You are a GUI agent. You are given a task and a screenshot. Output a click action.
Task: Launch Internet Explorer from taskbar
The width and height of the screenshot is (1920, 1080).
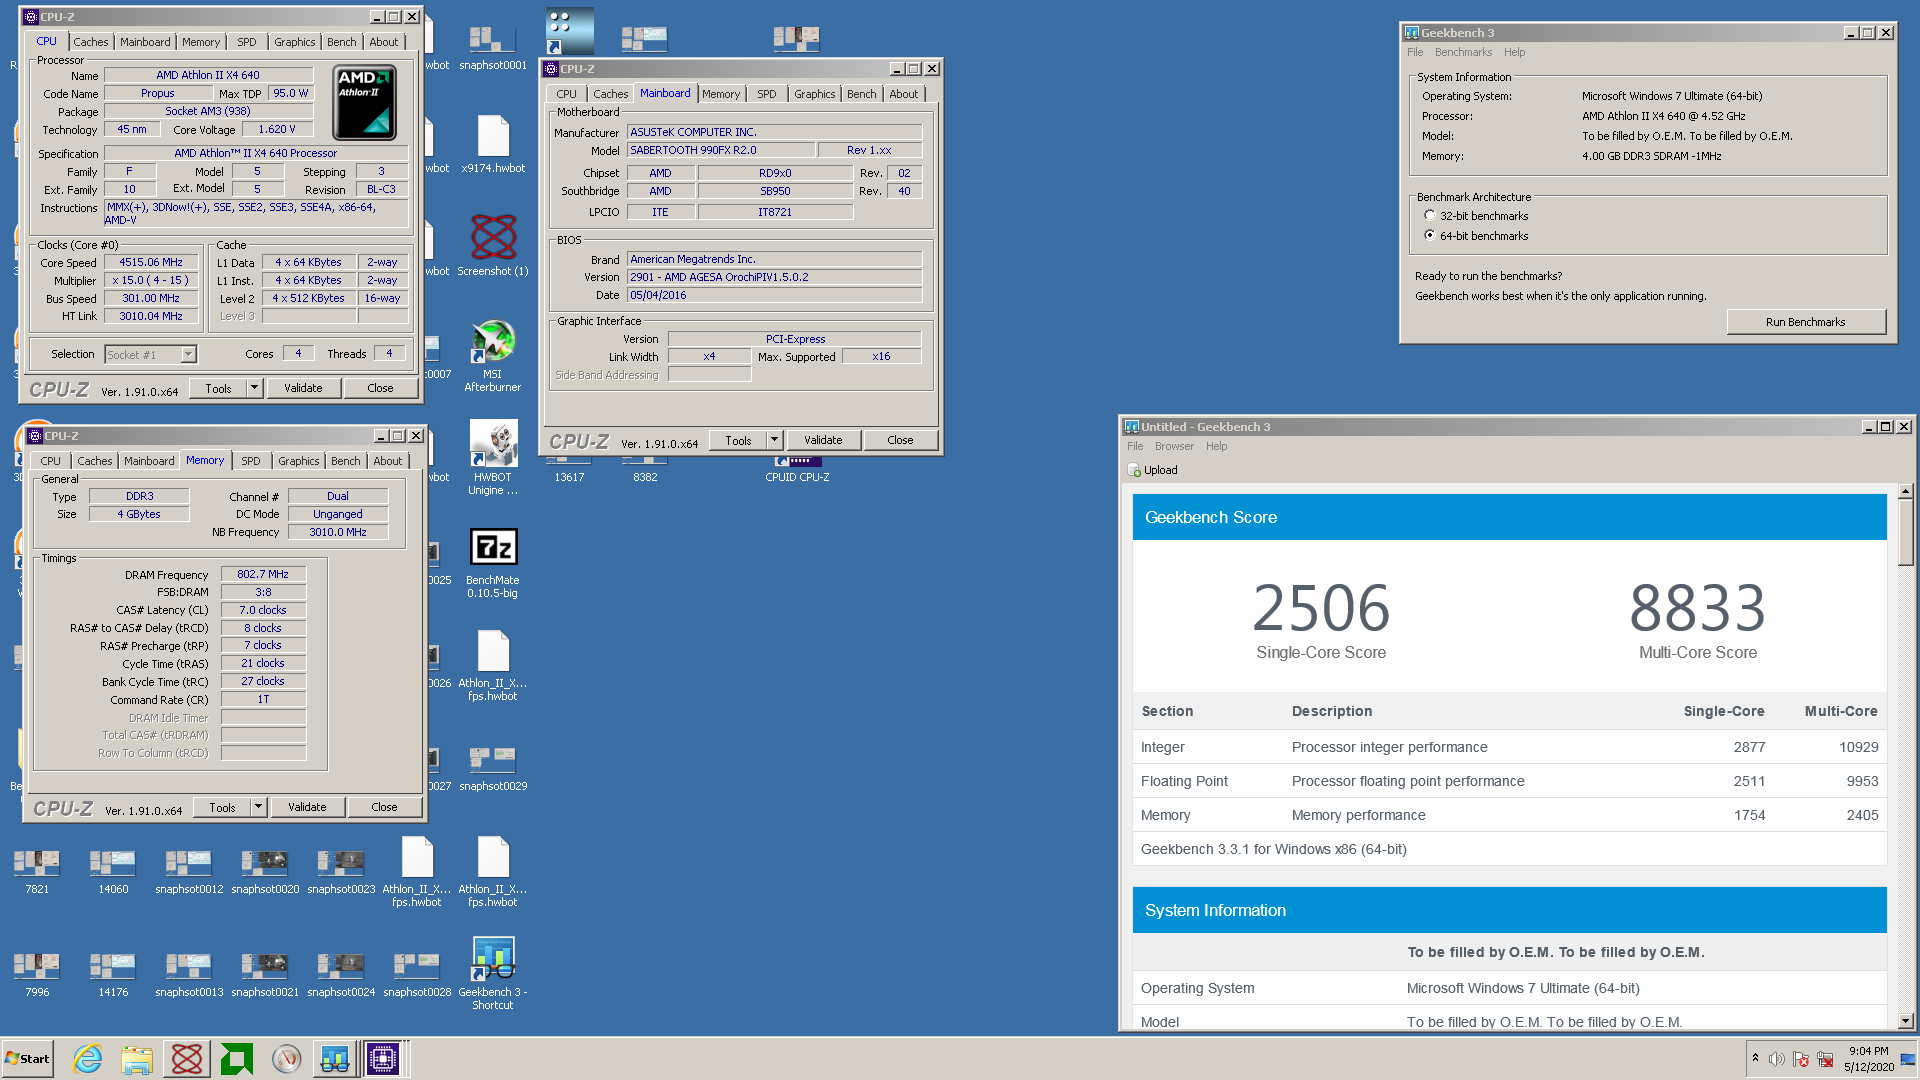[x=88, y=1058]
